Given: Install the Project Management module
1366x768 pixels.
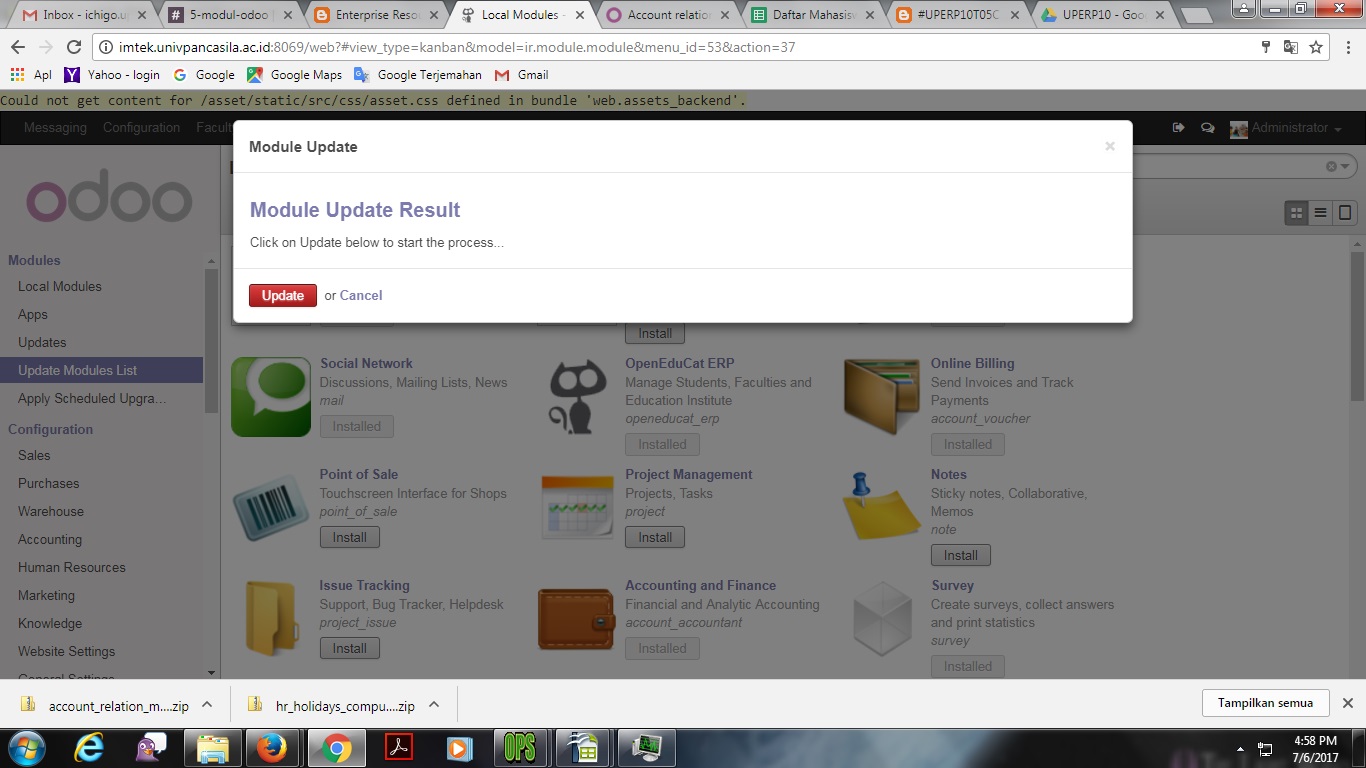Looking at the screenshot, I should (x=655, y=537).
